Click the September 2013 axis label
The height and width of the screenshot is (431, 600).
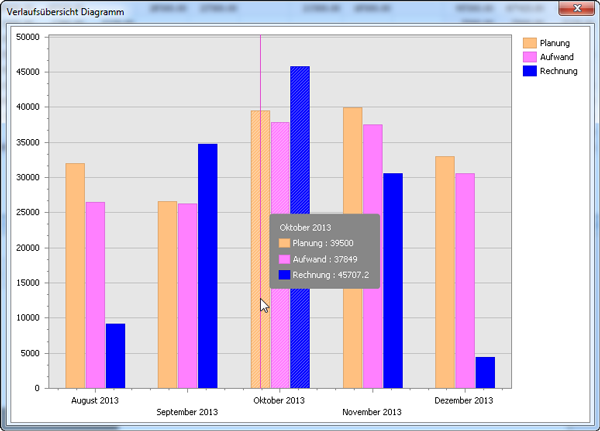click(x=187, y=412)
